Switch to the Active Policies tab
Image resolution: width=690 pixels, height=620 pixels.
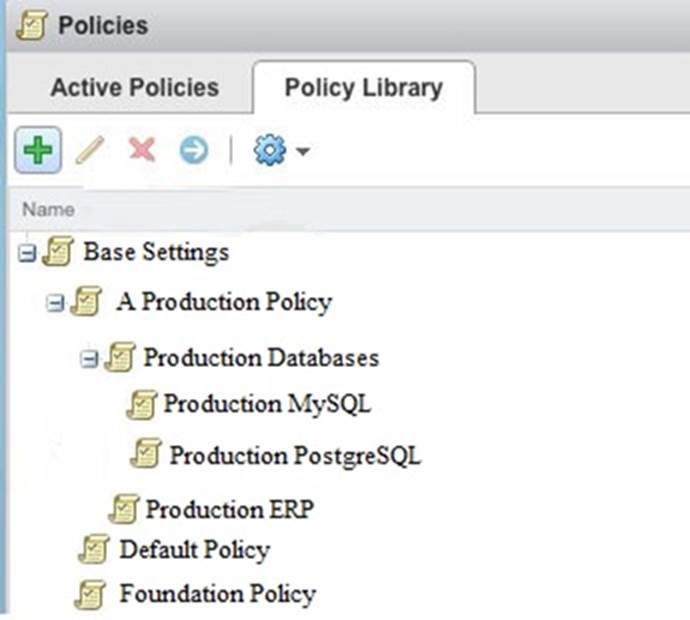point(134,87)
